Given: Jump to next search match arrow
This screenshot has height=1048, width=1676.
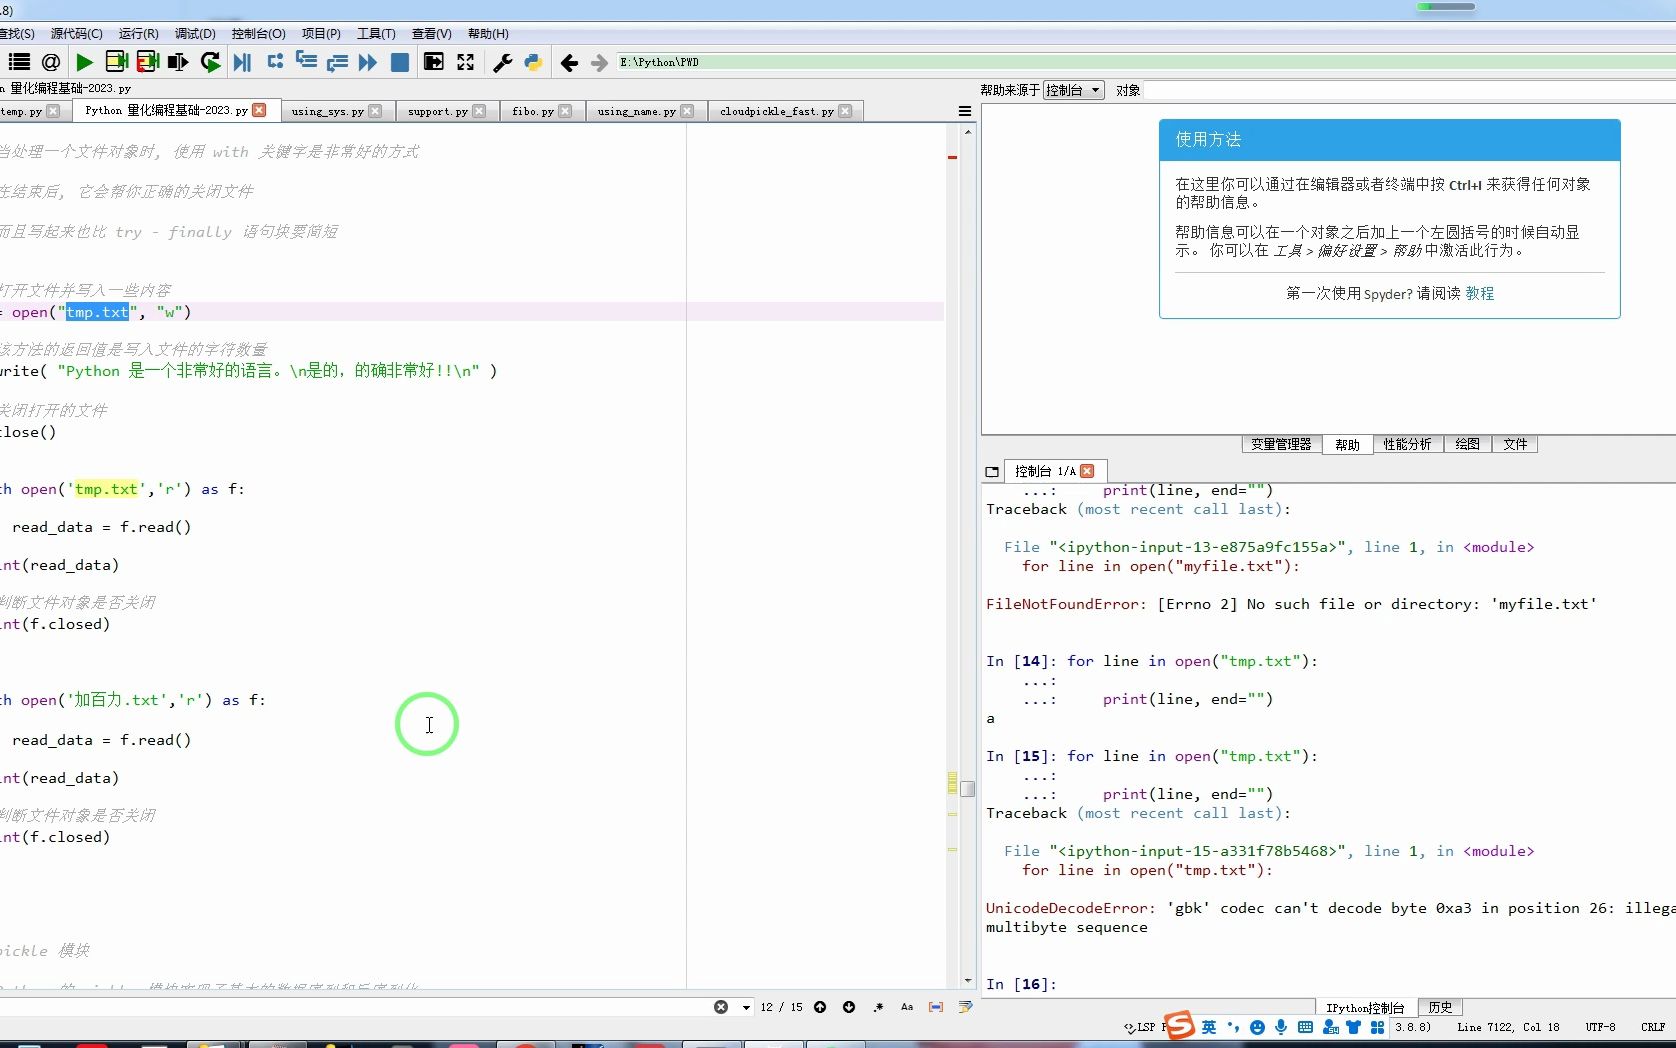Looking at the screenshot, I should pyautogui.click(x=849, y=1007).
